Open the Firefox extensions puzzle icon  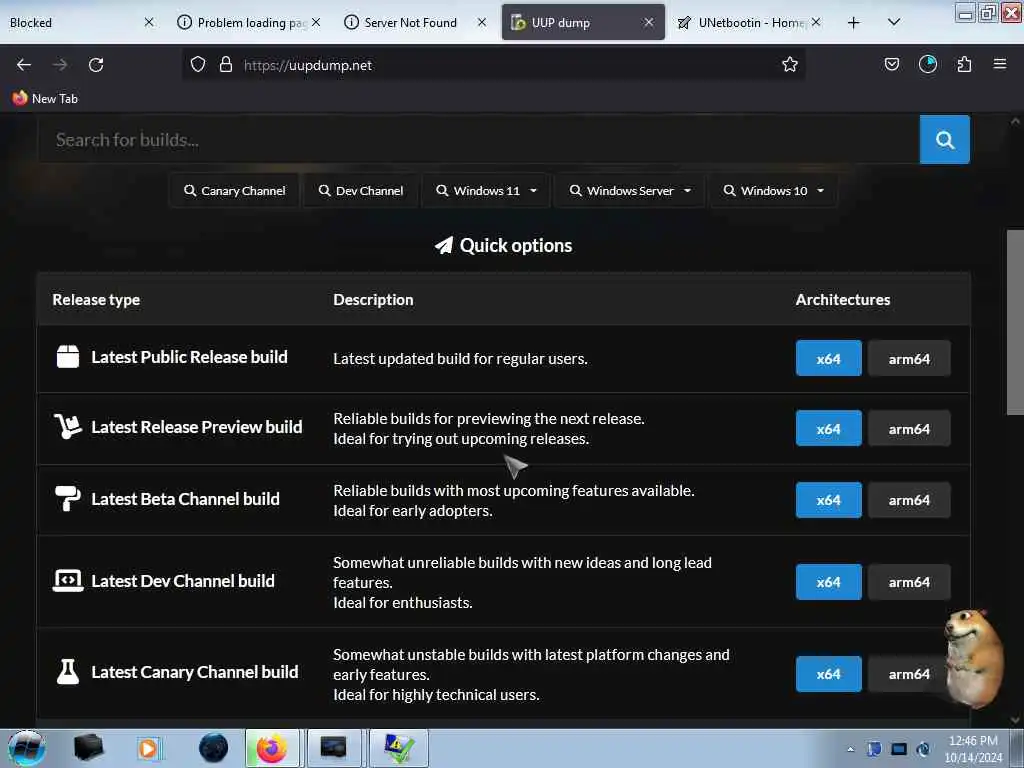pos(964,65)
